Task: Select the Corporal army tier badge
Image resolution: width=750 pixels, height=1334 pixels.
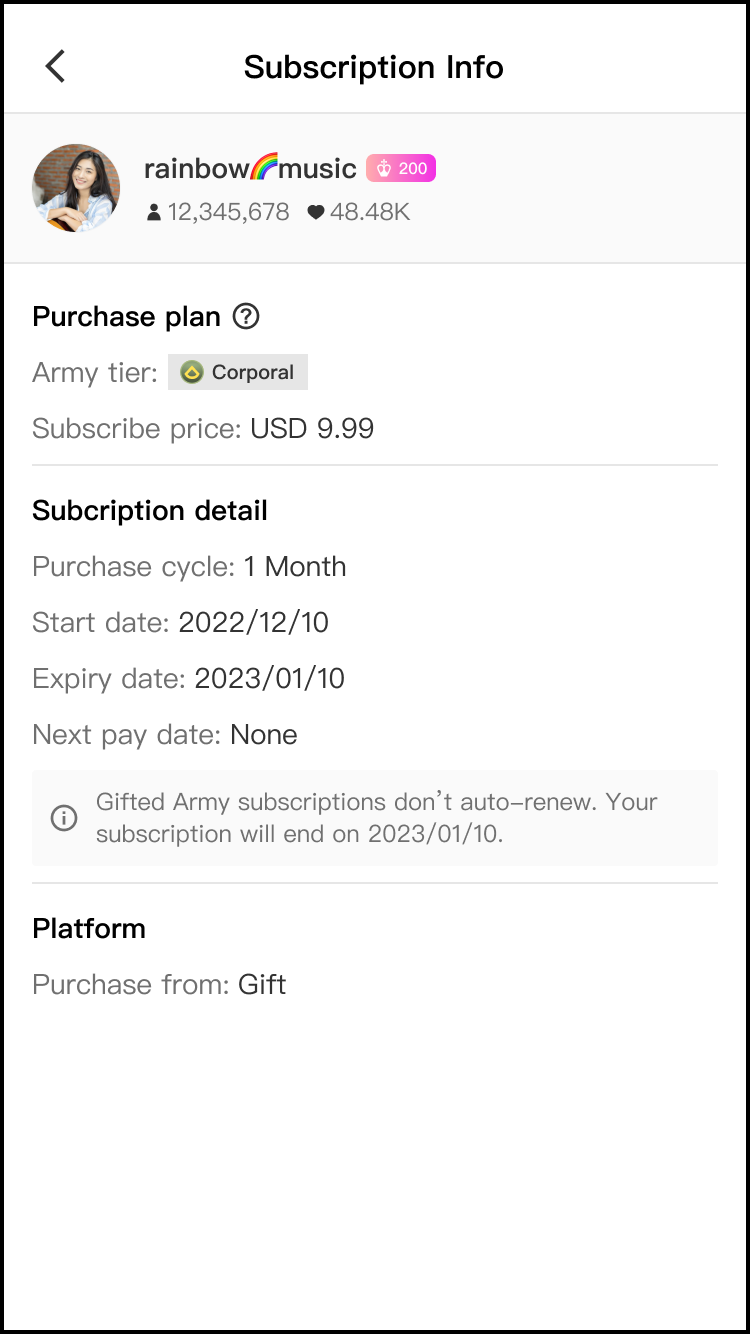Action: pyautogui.click(x=238, y=373)
